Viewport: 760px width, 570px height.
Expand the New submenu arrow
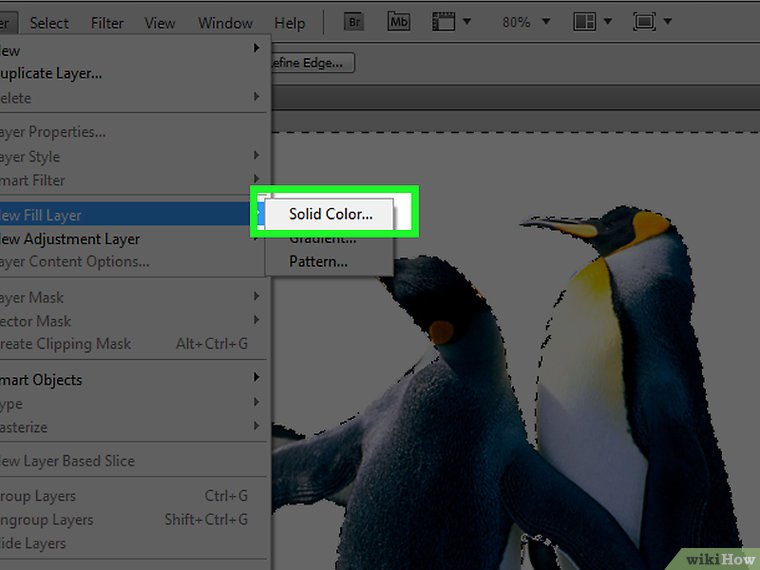point(256,50)
